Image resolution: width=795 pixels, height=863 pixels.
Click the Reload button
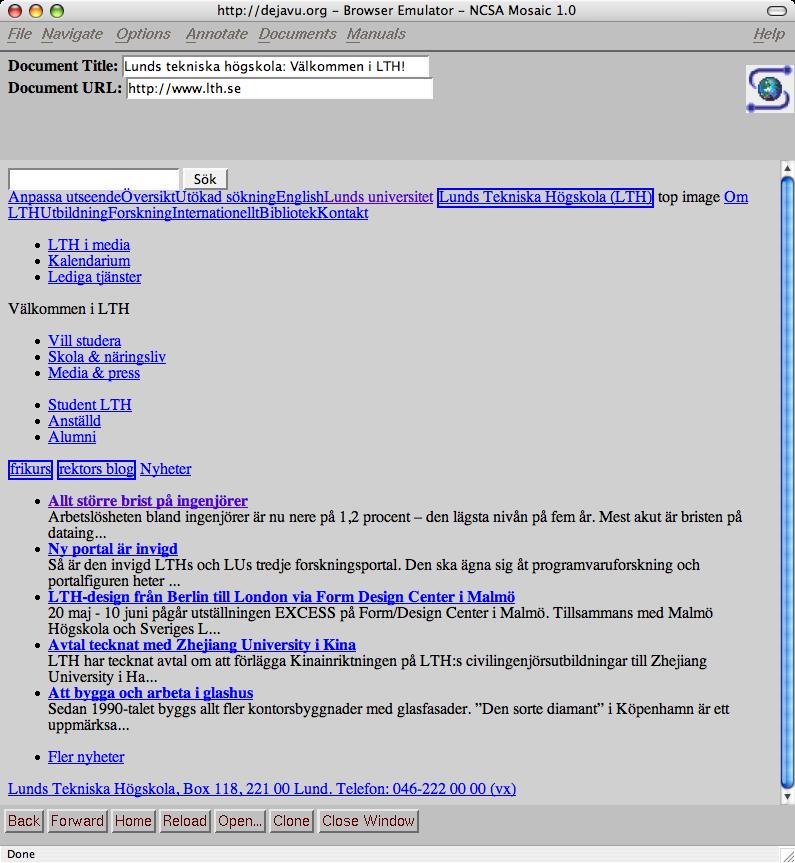[184, 821]
